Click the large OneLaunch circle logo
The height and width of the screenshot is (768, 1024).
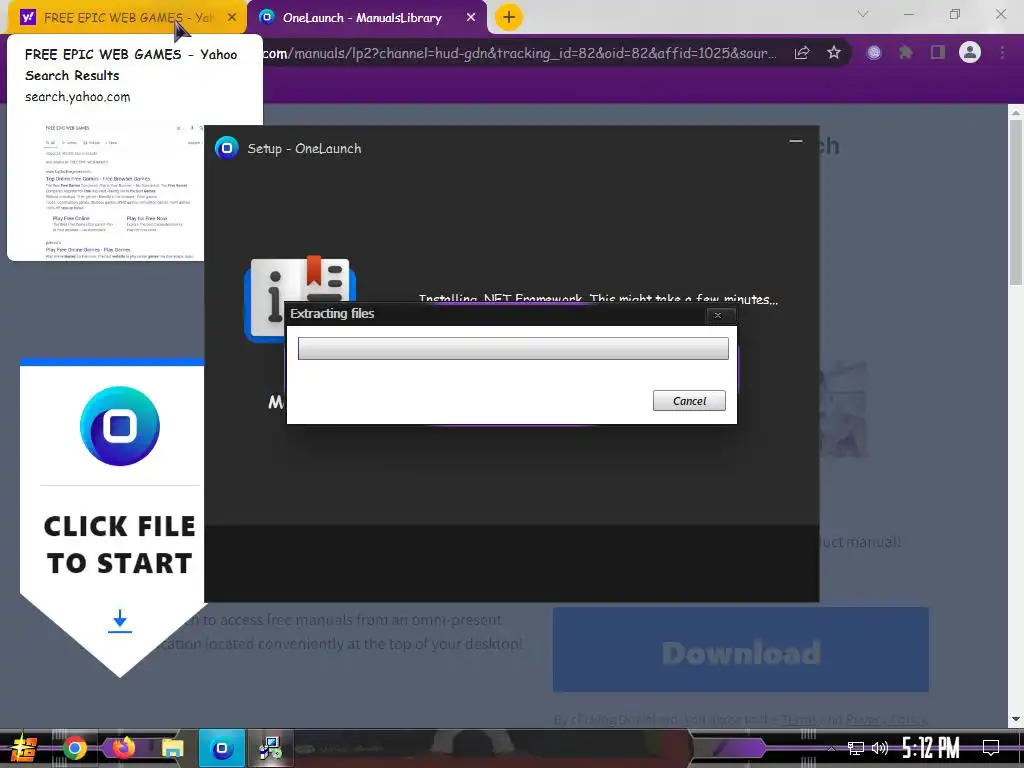(x=120, y=426)
